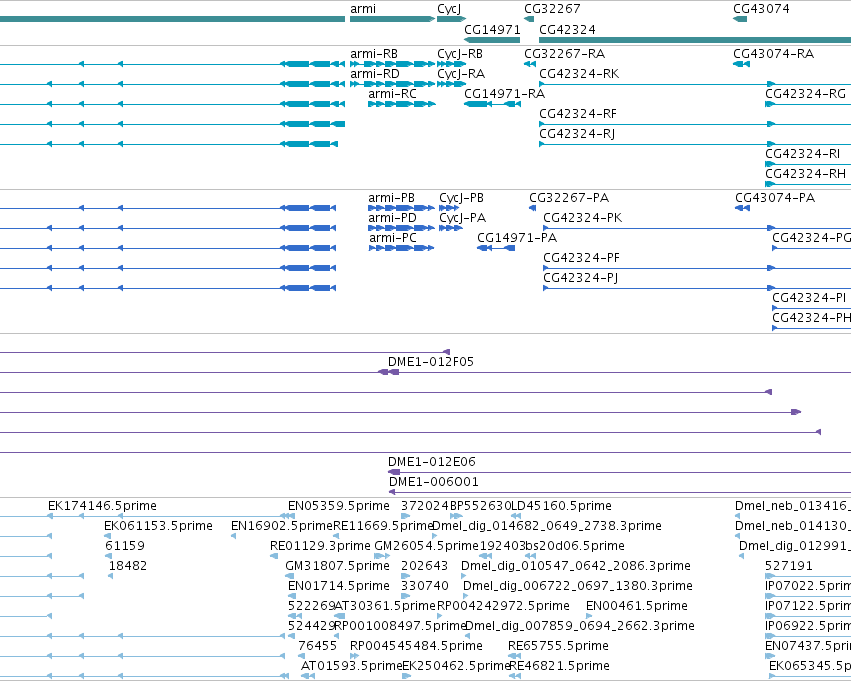Select transcript CG43074-RA label
851x681 pixels.
click(x=773, y=54)
